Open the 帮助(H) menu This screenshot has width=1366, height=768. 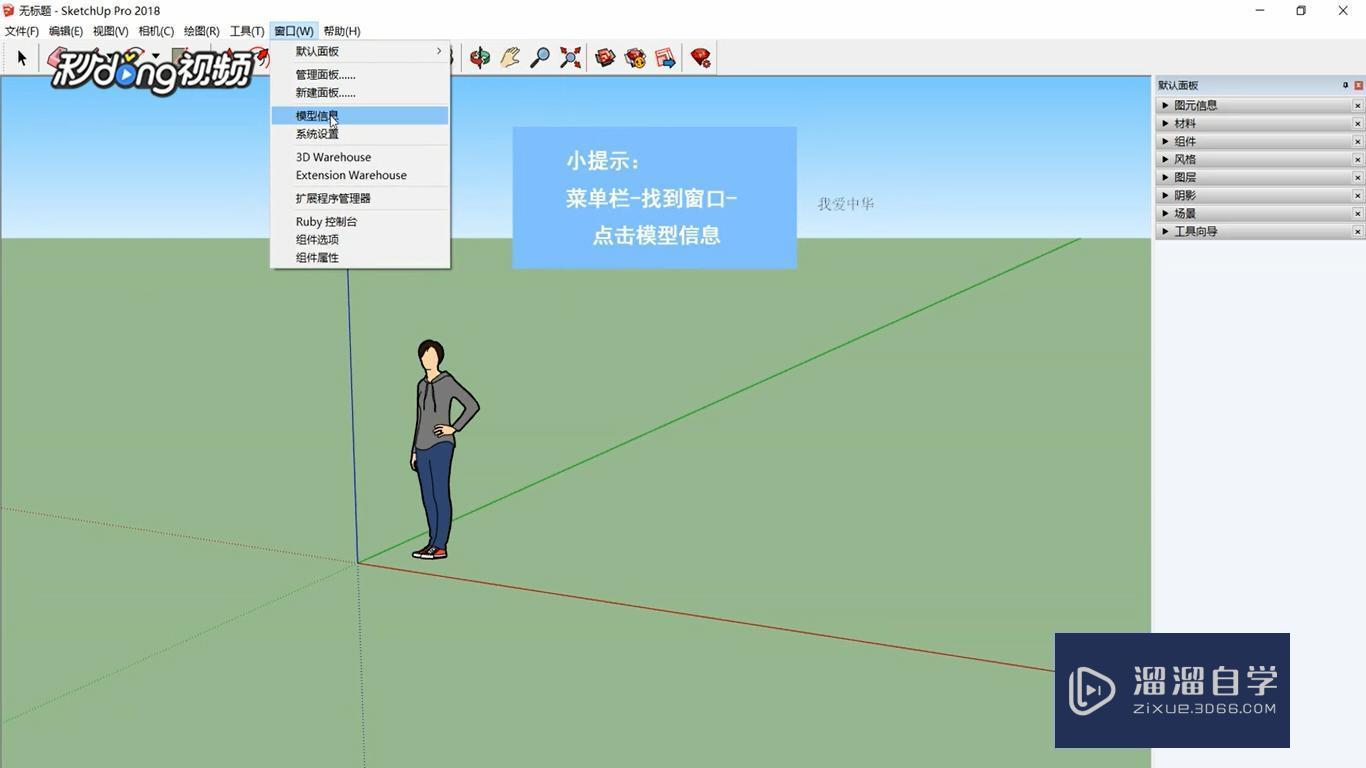tap(342, 31)
